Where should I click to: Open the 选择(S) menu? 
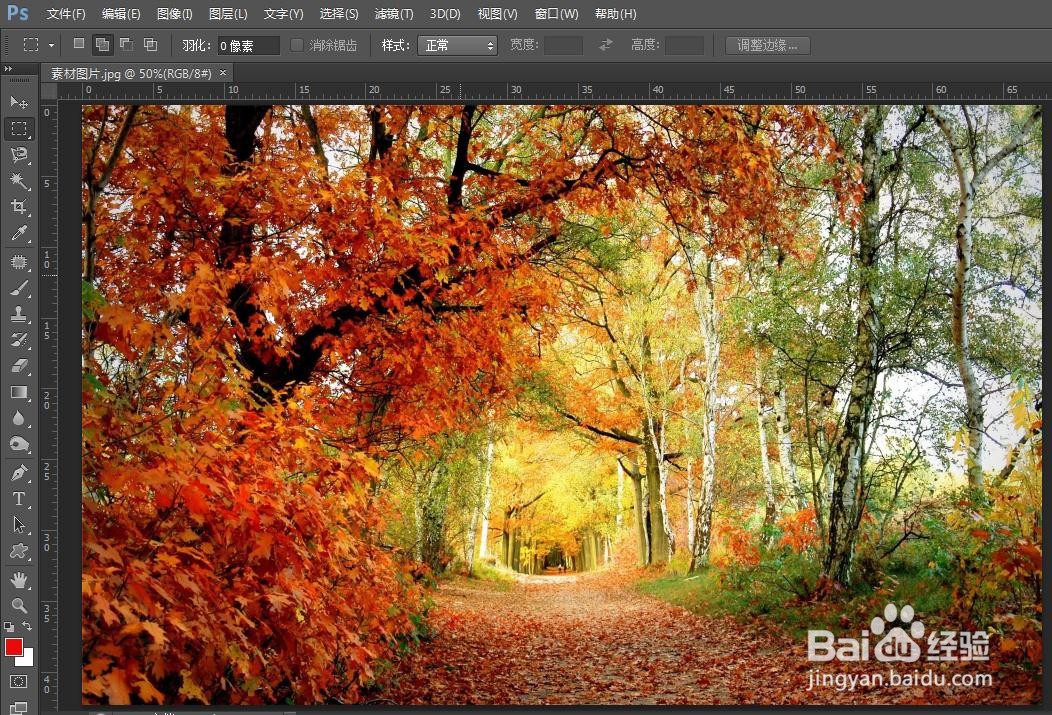coord(339,13)
